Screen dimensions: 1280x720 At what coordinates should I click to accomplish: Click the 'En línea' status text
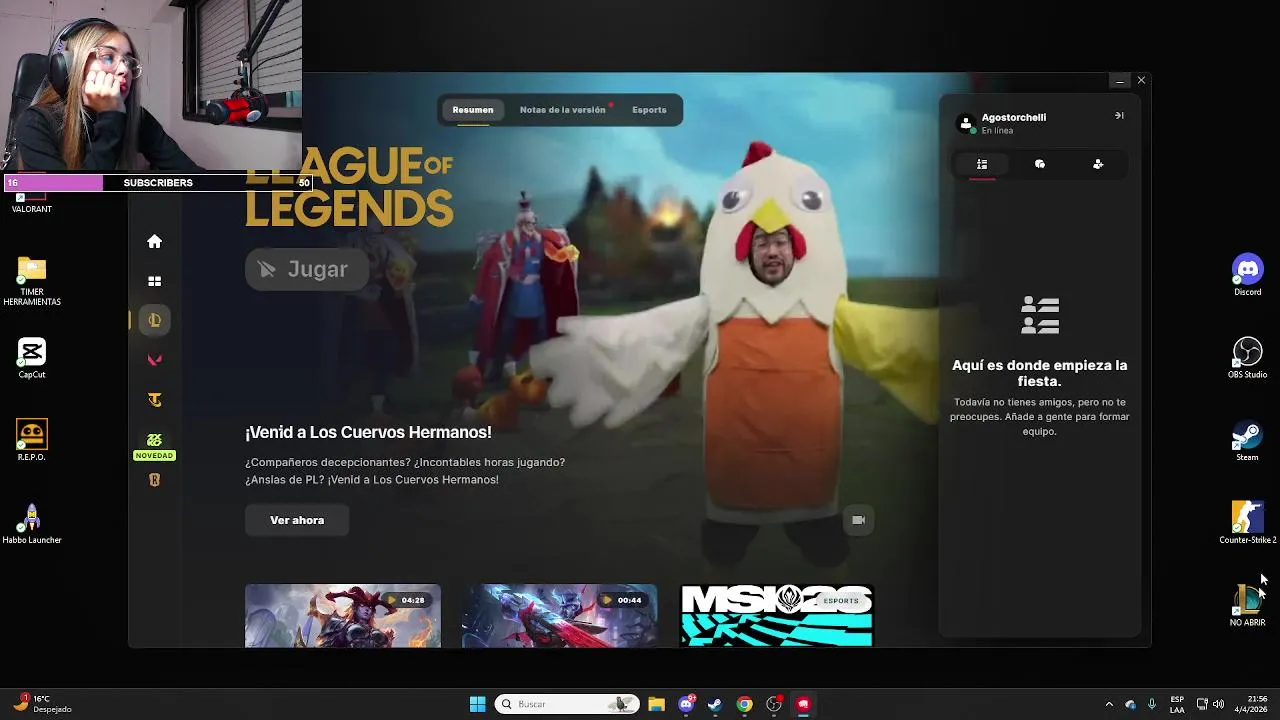coord(997,131)
